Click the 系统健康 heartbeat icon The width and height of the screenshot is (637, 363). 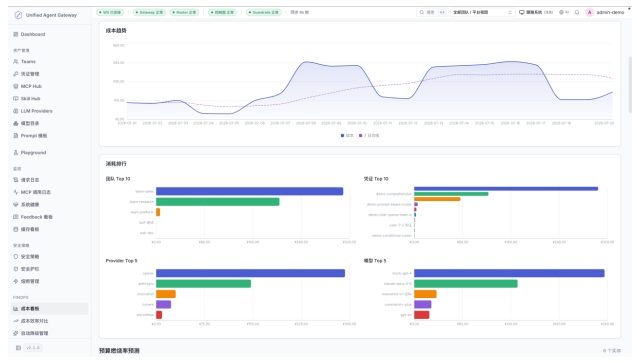(x=16, y=205)
